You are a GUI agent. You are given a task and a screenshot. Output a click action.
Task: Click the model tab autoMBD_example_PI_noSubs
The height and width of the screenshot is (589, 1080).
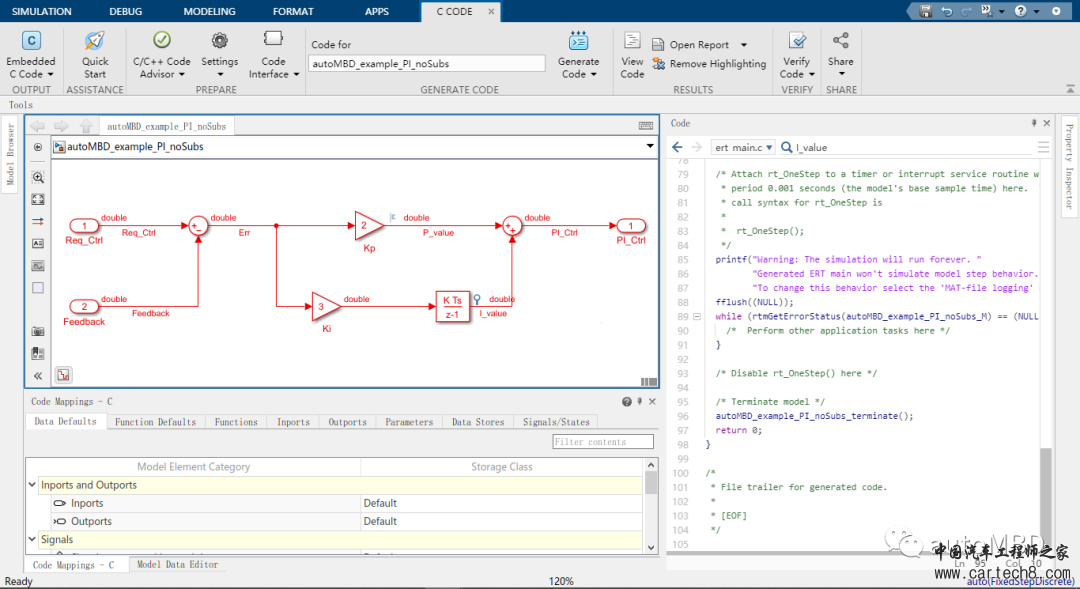coord(167,126)
